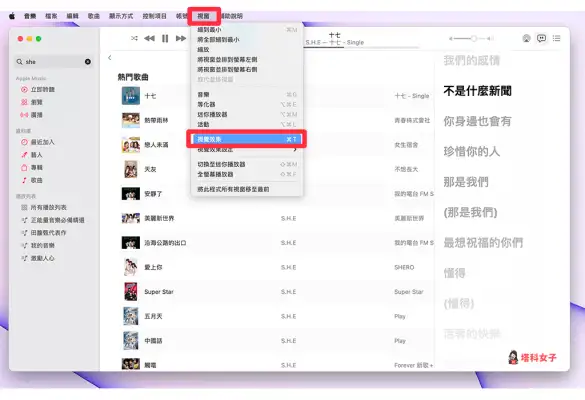Choose 縮放 (Zoom) menu item

247,50
